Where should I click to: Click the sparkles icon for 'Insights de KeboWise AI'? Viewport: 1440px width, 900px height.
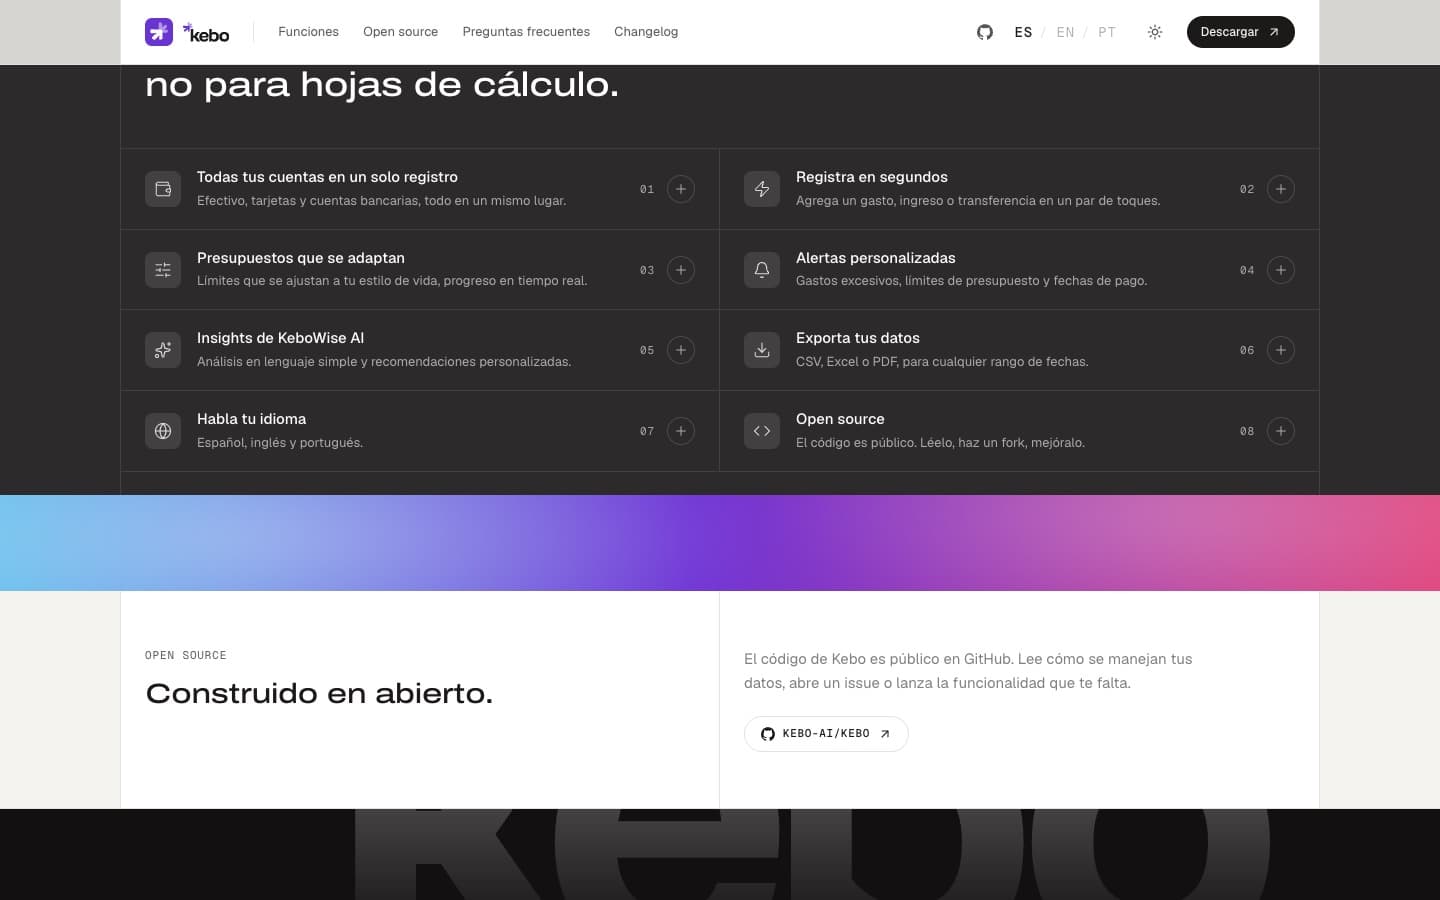point(163,350)
